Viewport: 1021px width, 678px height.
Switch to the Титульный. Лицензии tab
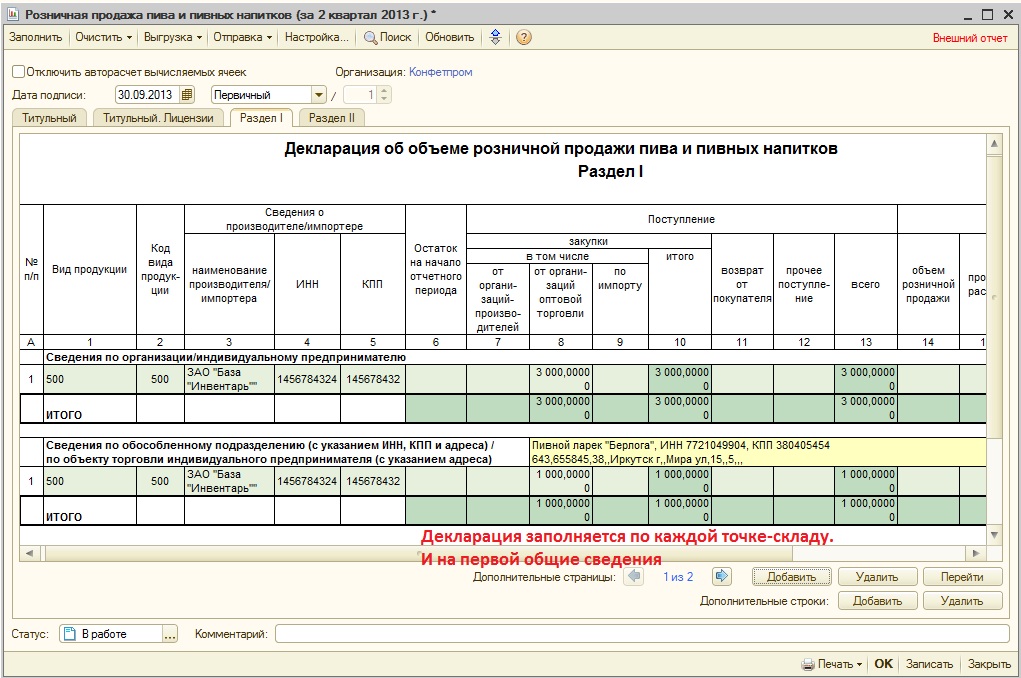click(158, 118)
